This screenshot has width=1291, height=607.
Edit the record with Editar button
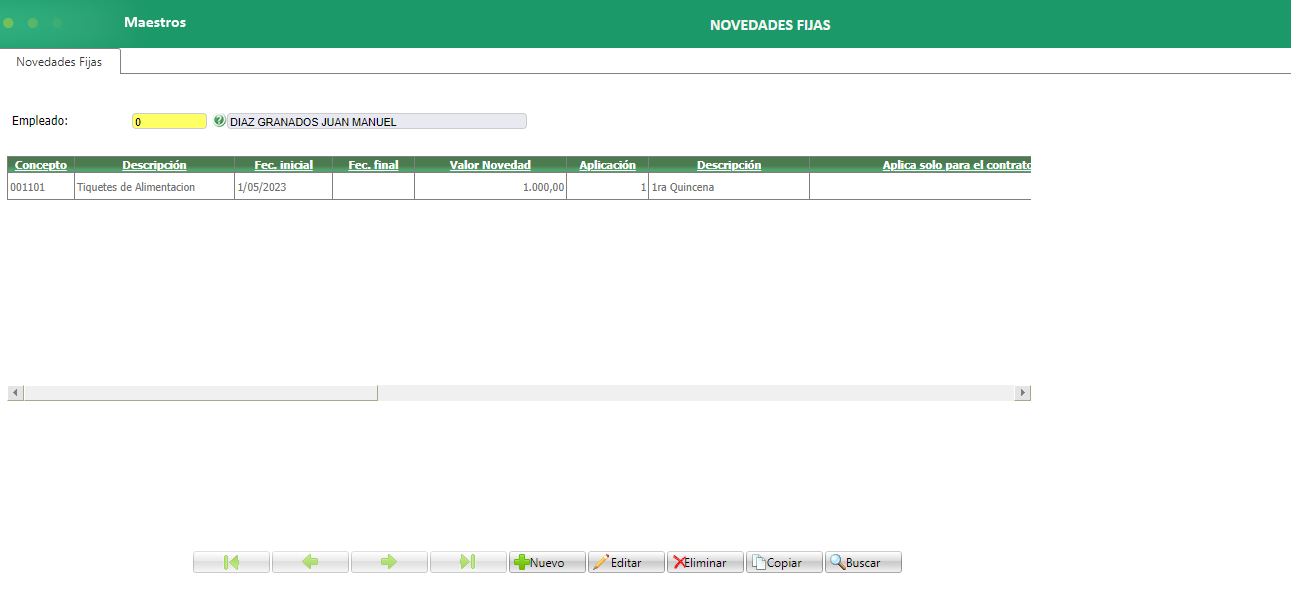point(626,562)
